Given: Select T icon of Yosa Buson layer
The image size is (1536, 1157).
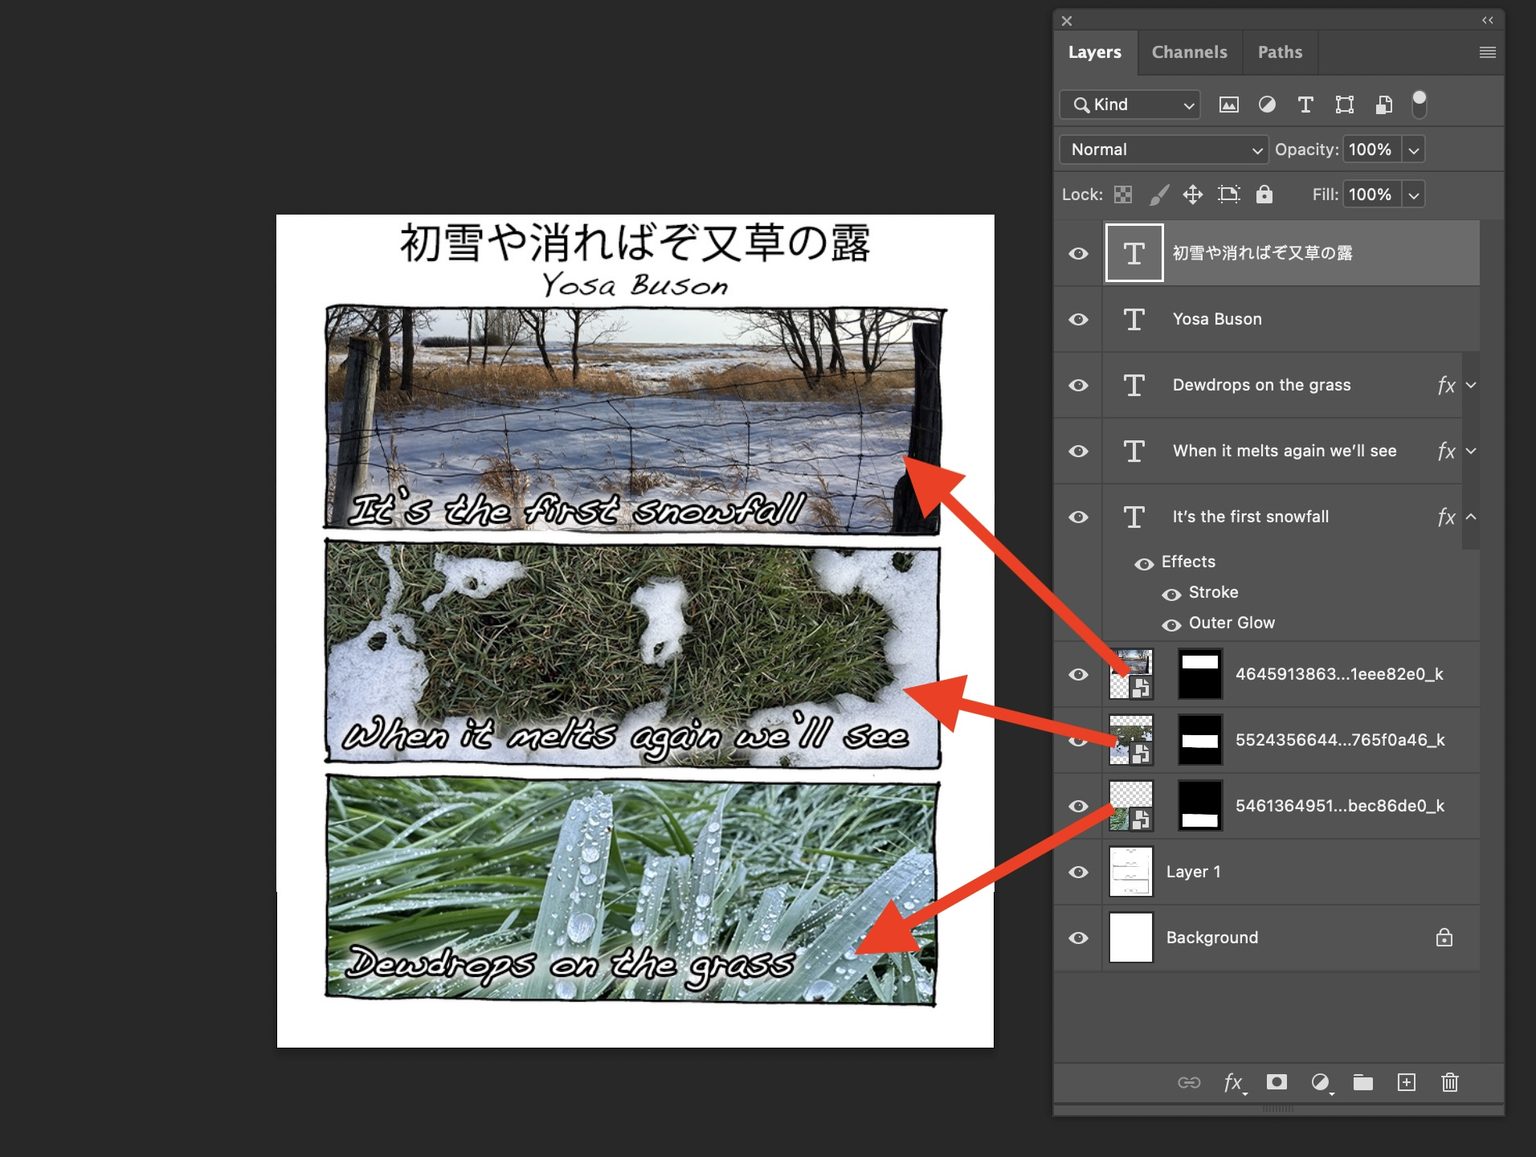Looking at the screenshot, I should click(1134, 319).
